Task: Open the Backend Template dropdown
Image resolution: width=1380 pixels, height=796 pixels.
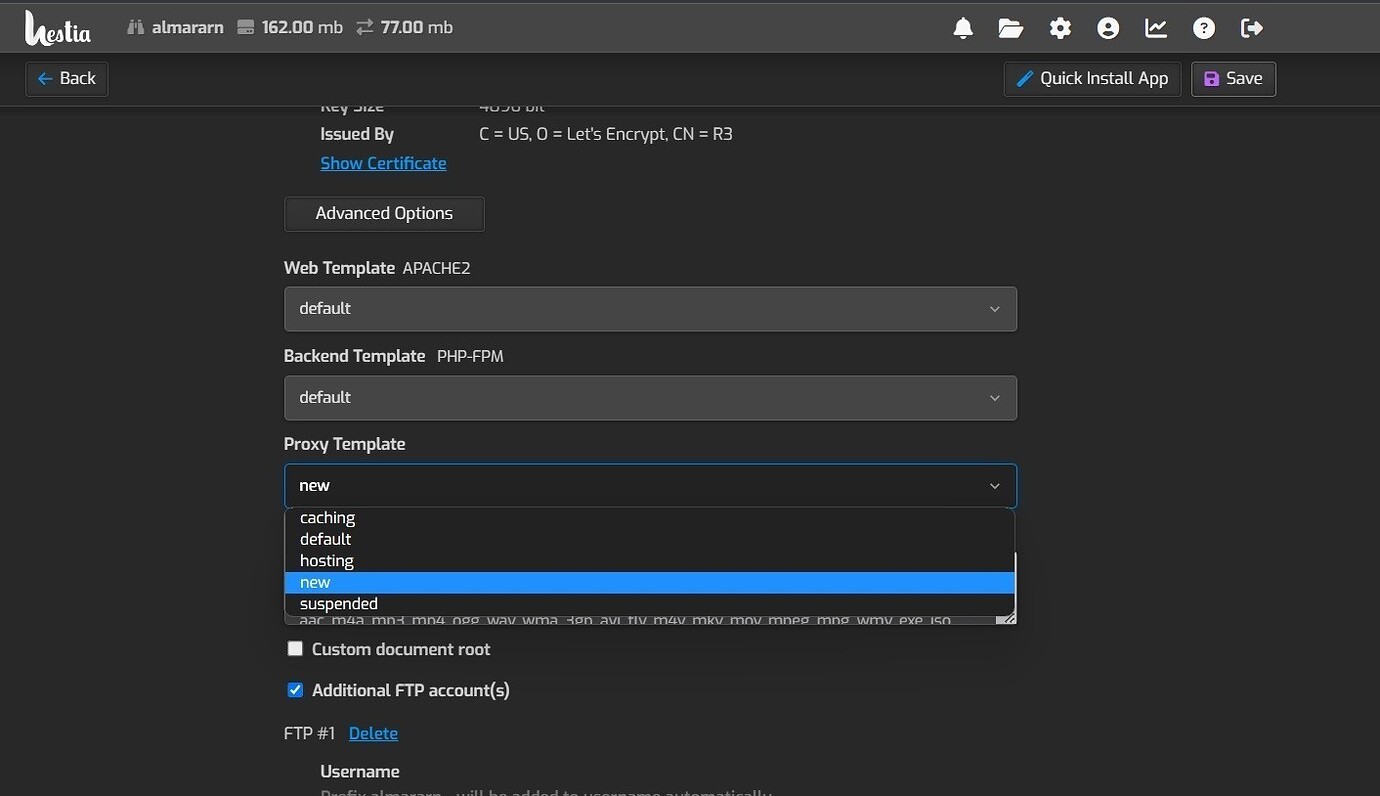Action: (x=650, y=397)
